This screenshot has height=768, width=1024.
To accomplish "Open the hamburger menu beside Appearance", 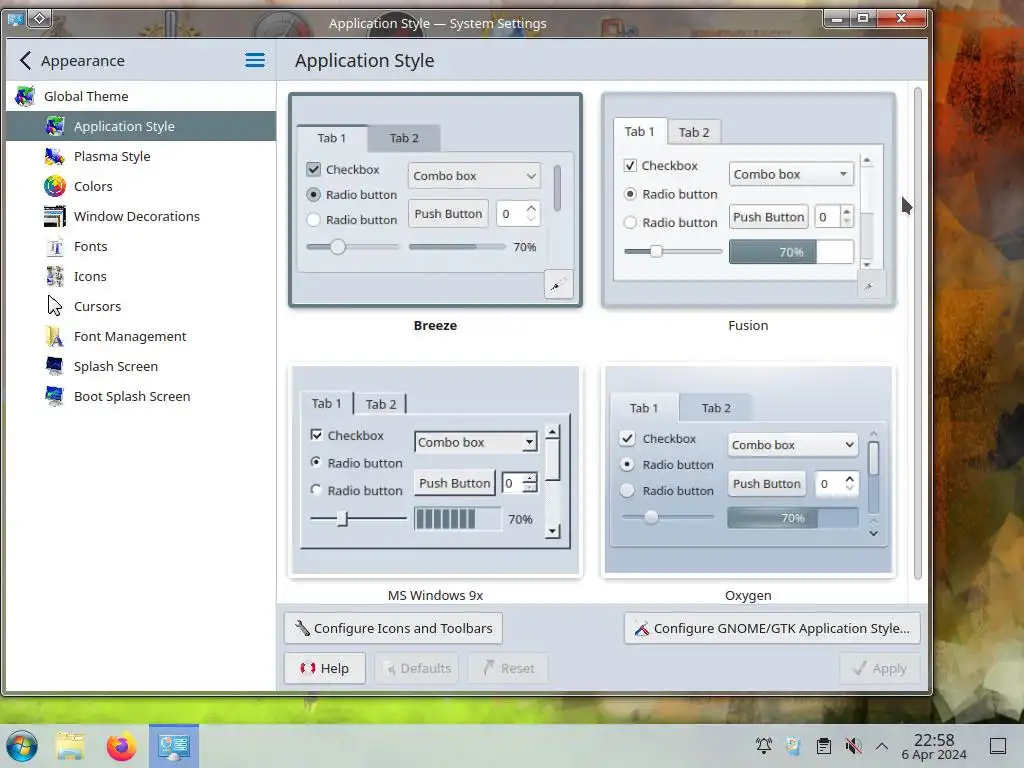I will coord(255,61).
